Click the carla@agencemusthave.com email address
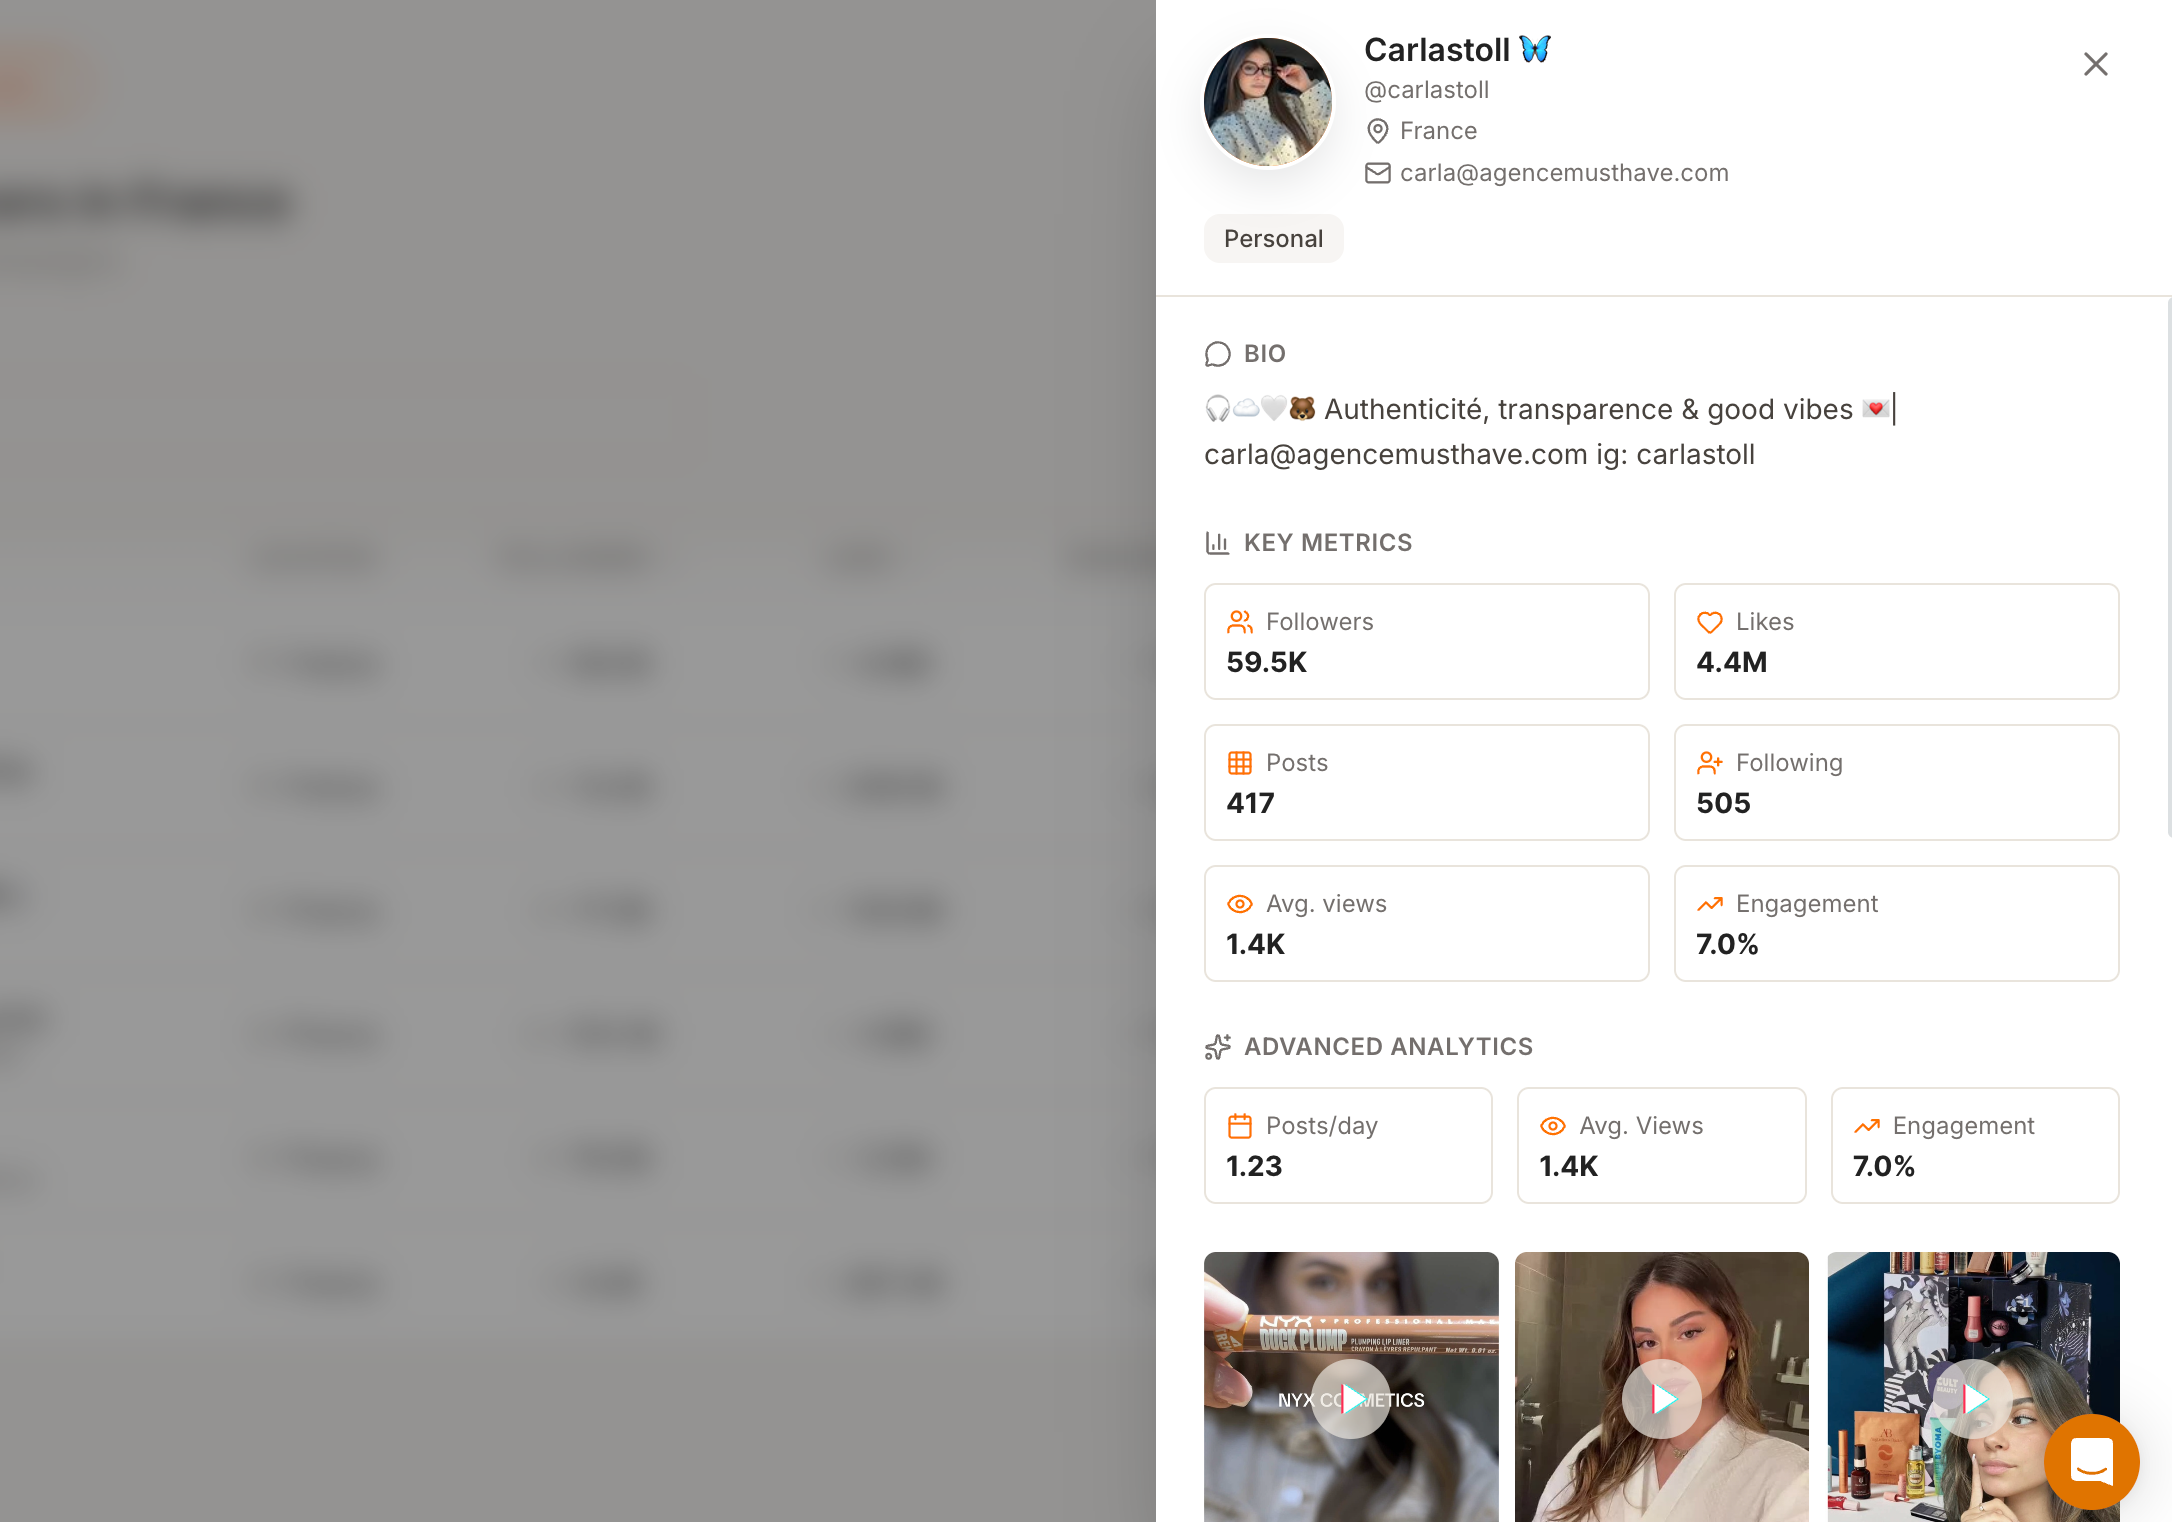This screenshot has width=2172, height=1522. 1564,173
